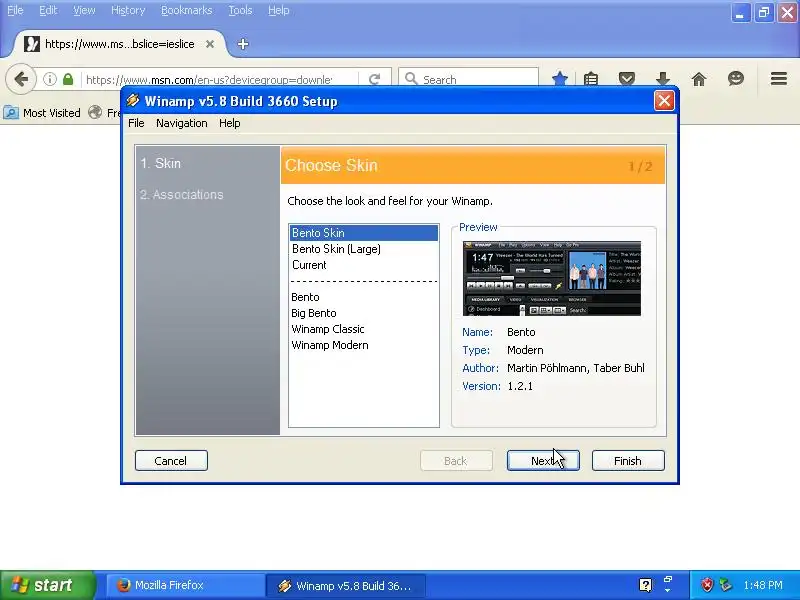Screen dimensions: 800x600
Task: Click the msn.com browser tab
Action: 119,44
